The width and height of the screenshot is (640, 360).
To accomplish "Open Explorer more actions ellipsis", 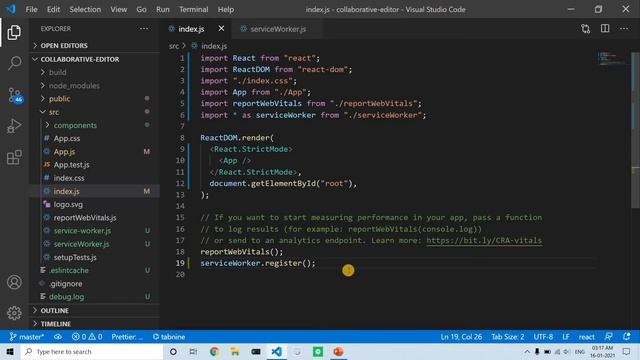I will pos(144,29).
